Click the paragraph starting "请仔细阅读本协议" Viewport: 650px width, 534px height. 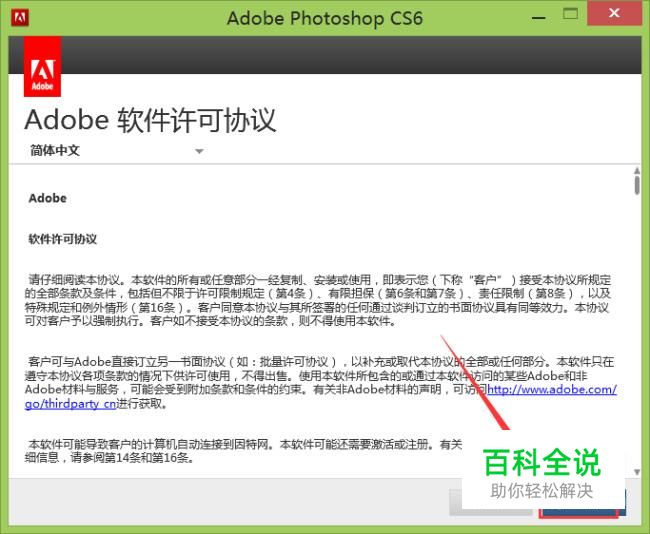point(318,300)
